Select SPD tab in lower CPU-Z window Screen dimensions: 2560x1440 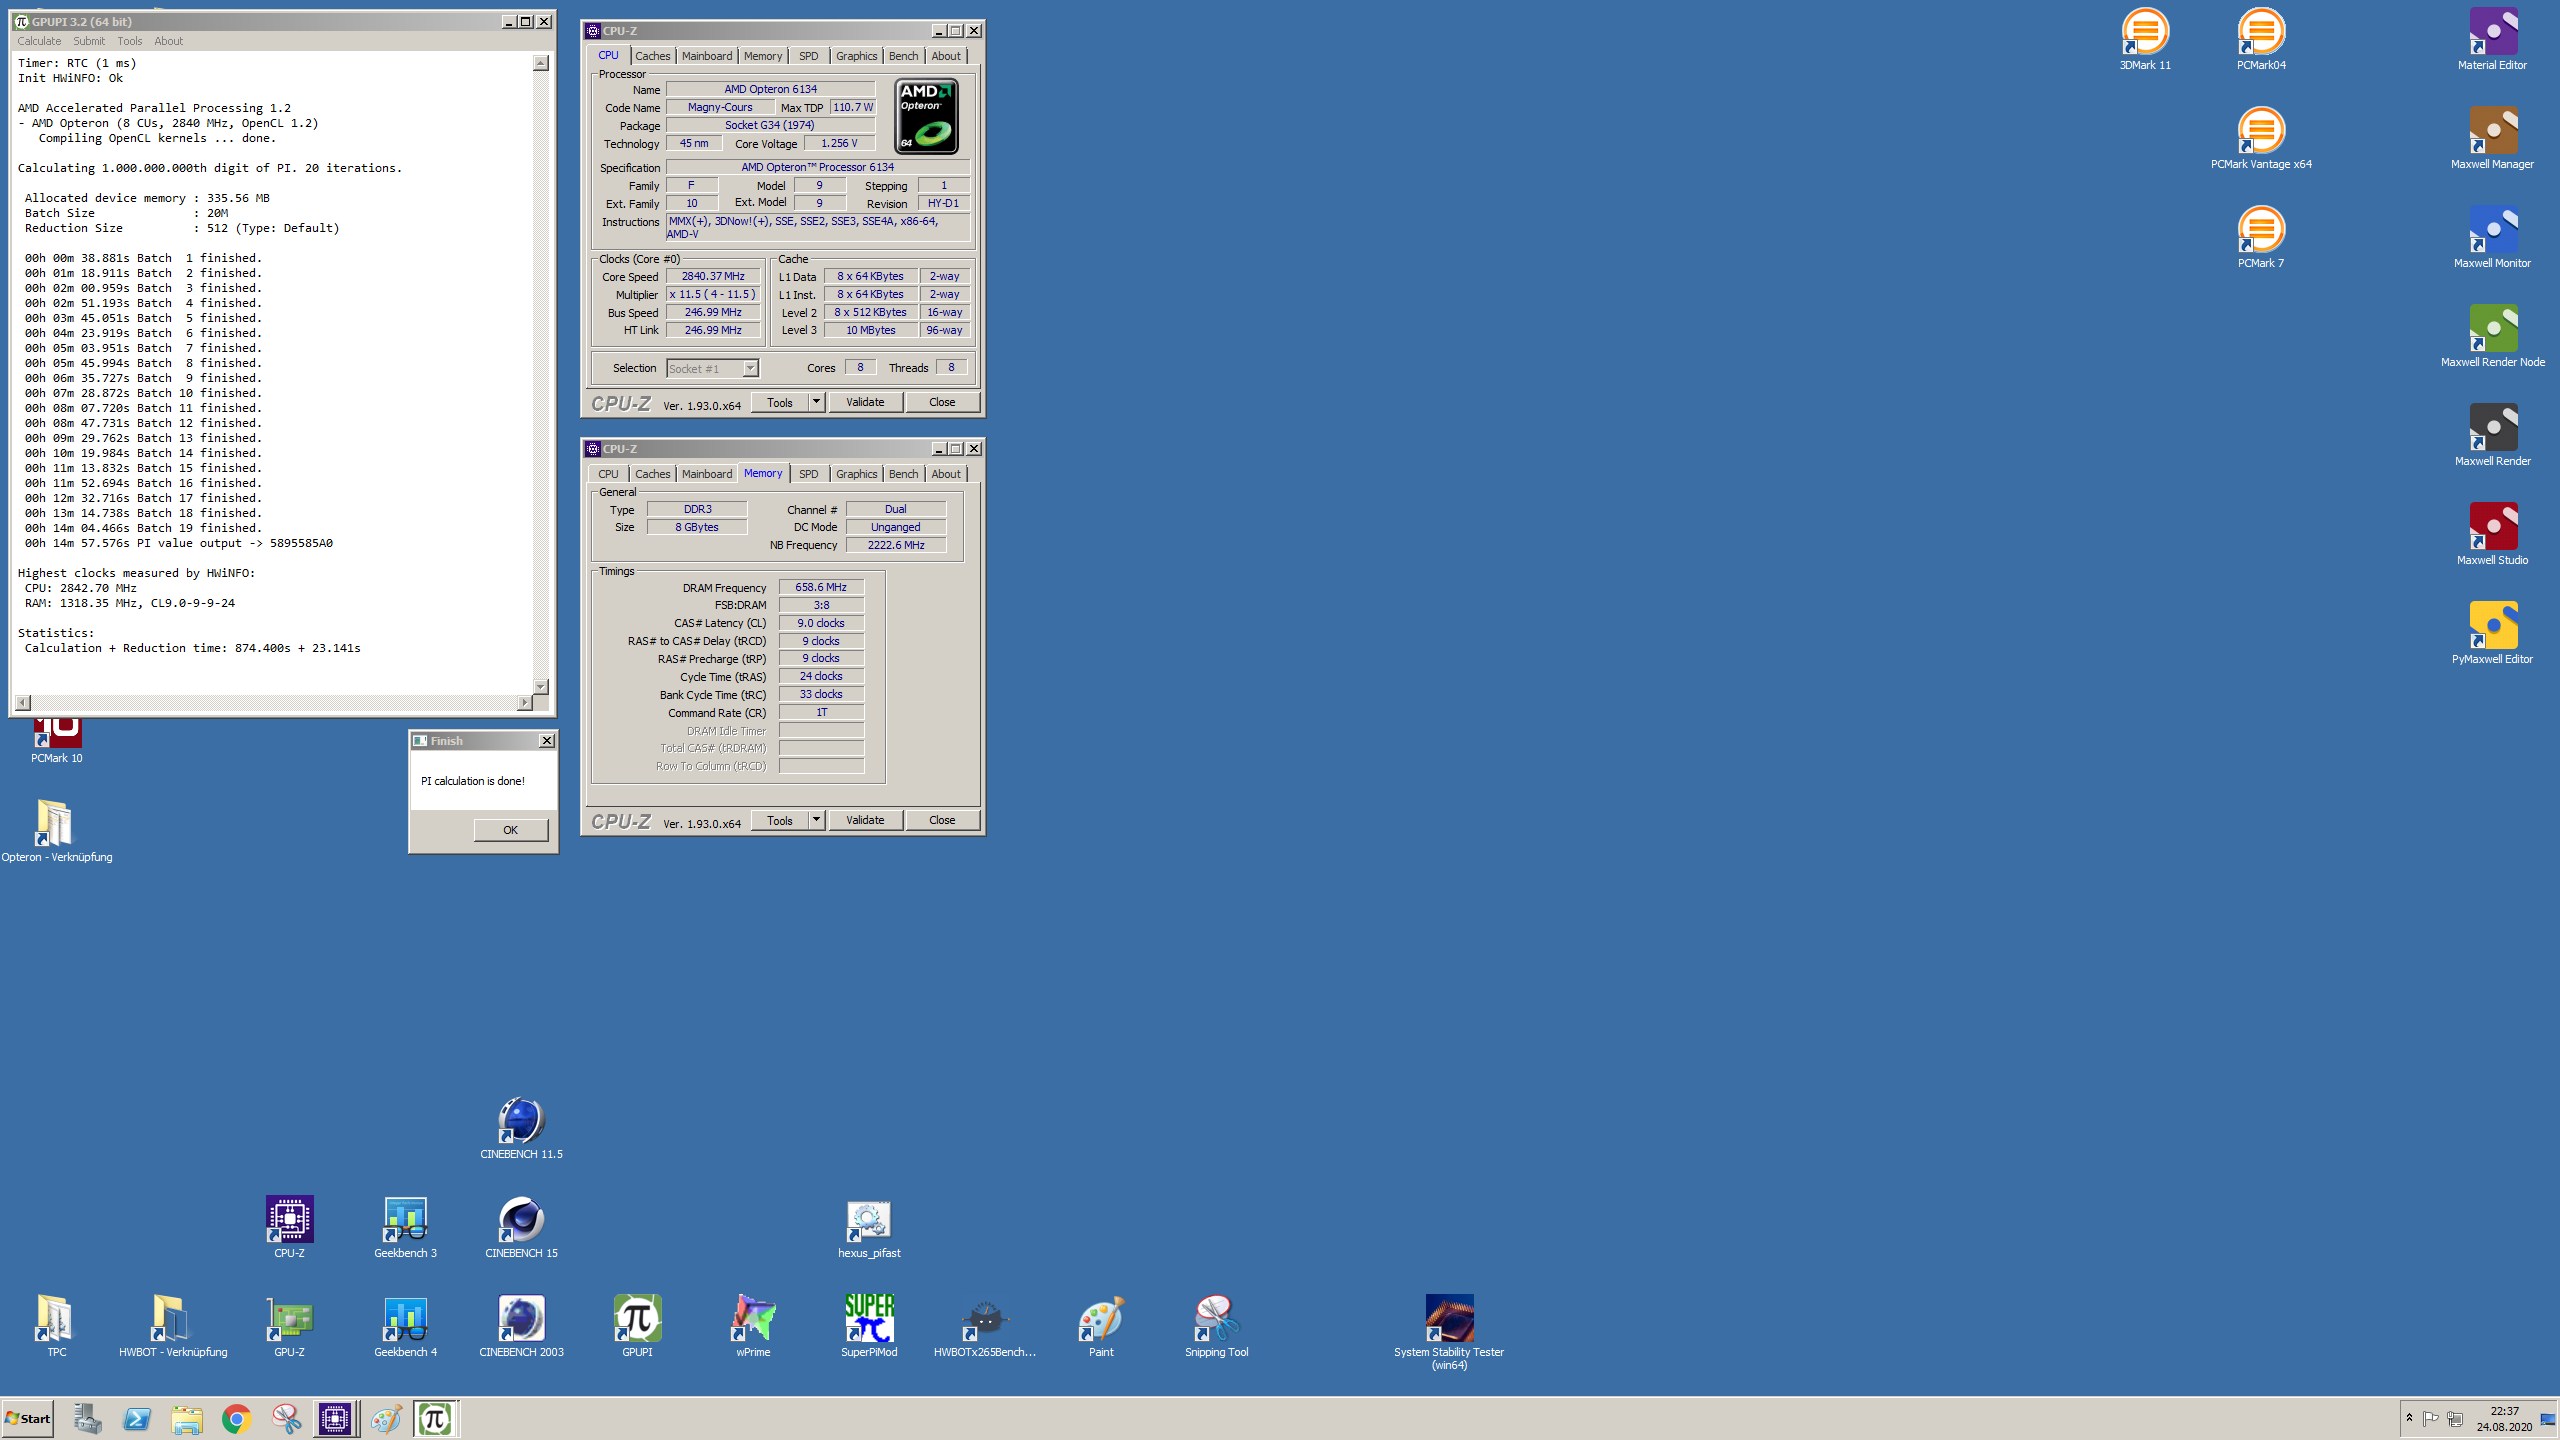(809, 474)
